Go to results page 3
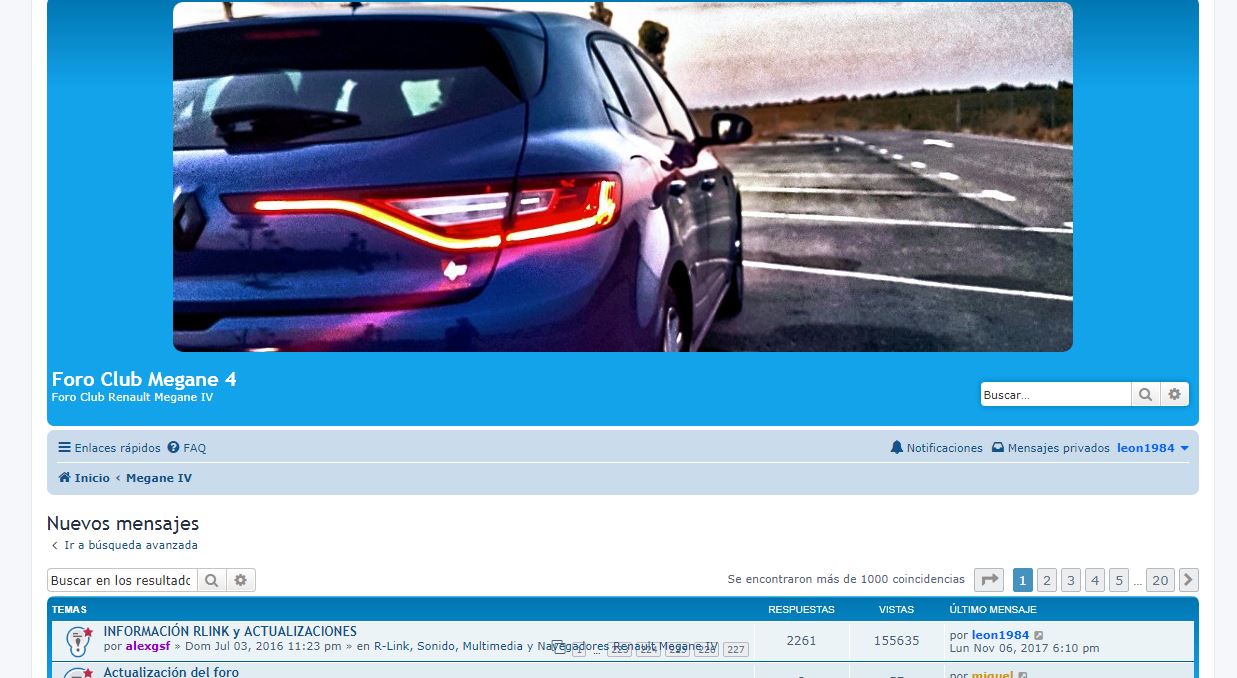1237x678 pixels. [1071, 580]
